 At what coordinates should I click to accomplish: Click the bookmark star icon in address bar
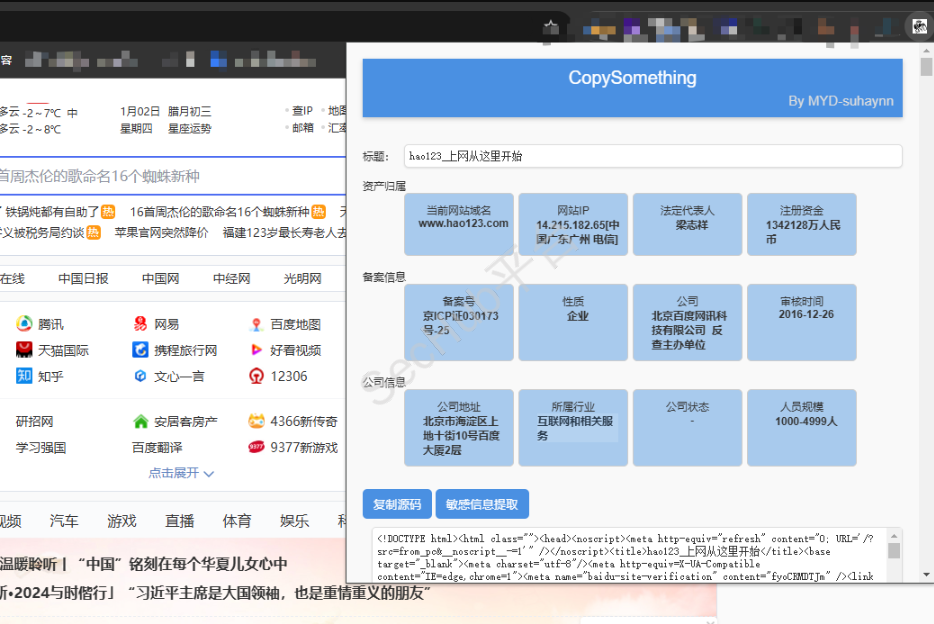[551, 27]
